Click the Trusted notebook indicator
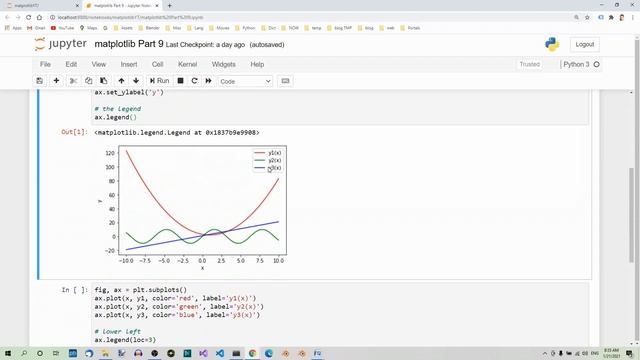This screenshot has height=360, width=640. [530, 64]
